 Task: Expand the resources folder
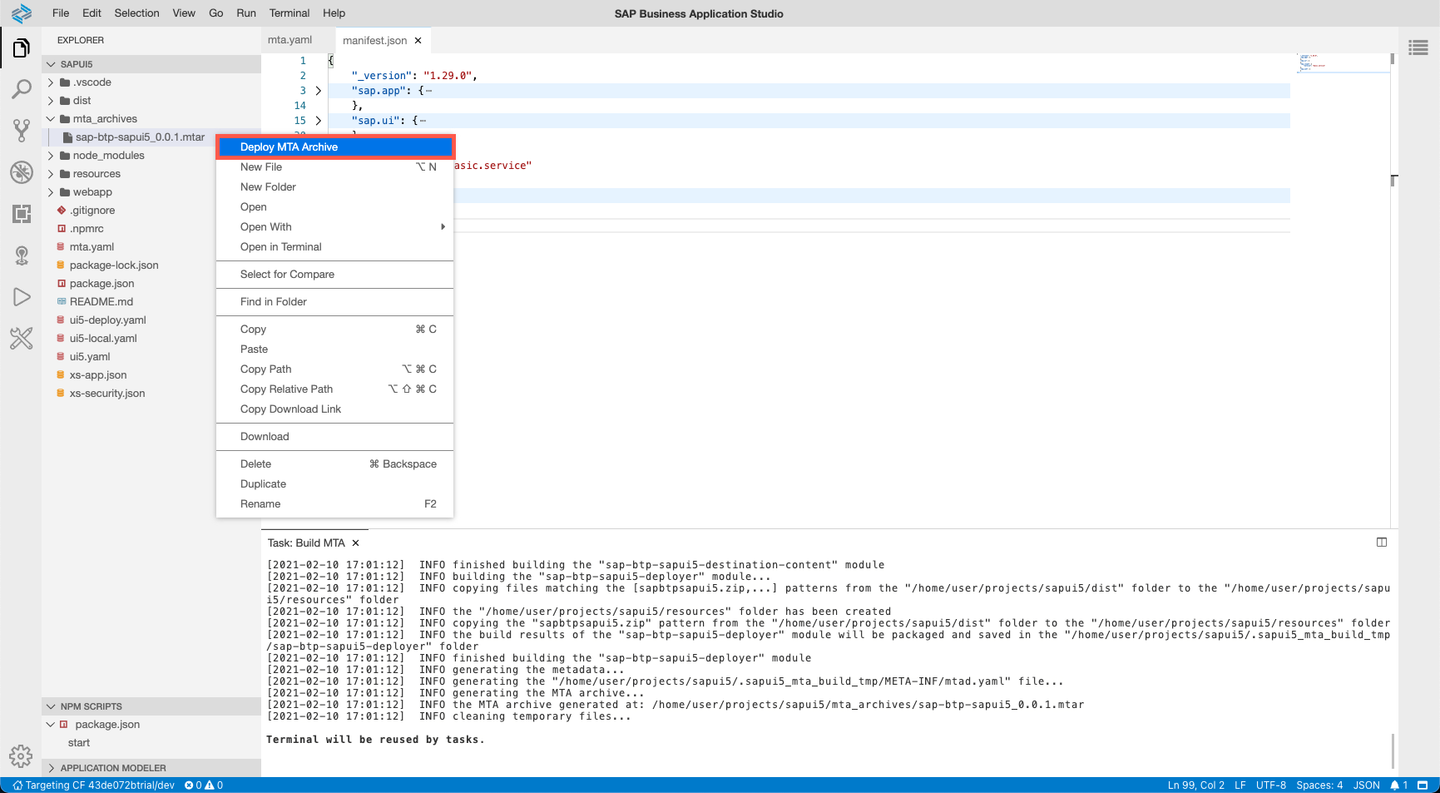tap(51, 174)
